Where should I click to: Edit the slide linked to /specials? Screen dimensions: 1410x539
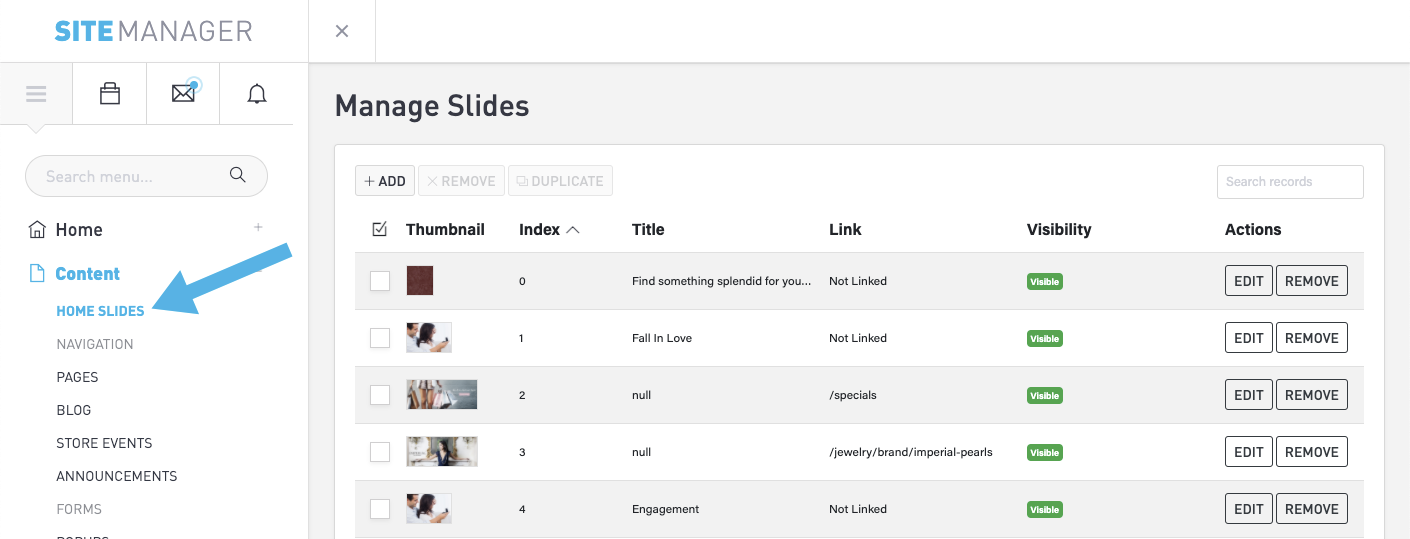click(1248, 395)
